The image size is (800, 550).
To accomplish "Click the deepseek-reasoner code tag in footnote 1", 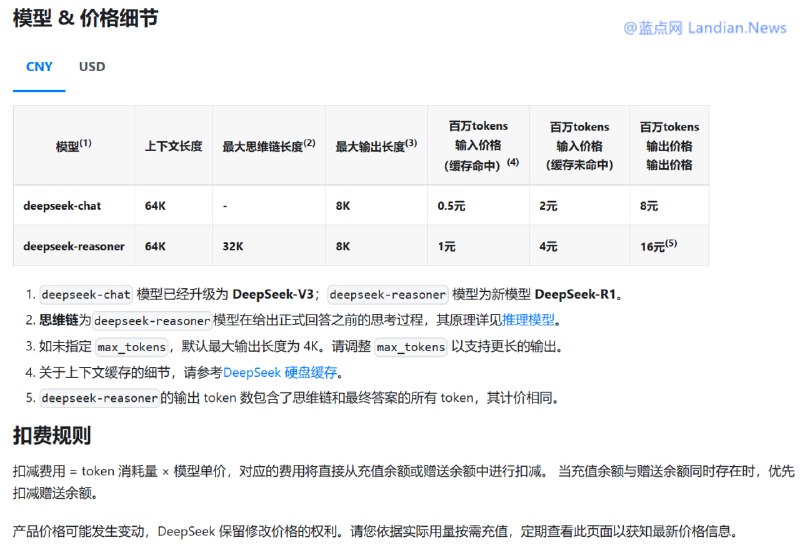I will point(388,294).
